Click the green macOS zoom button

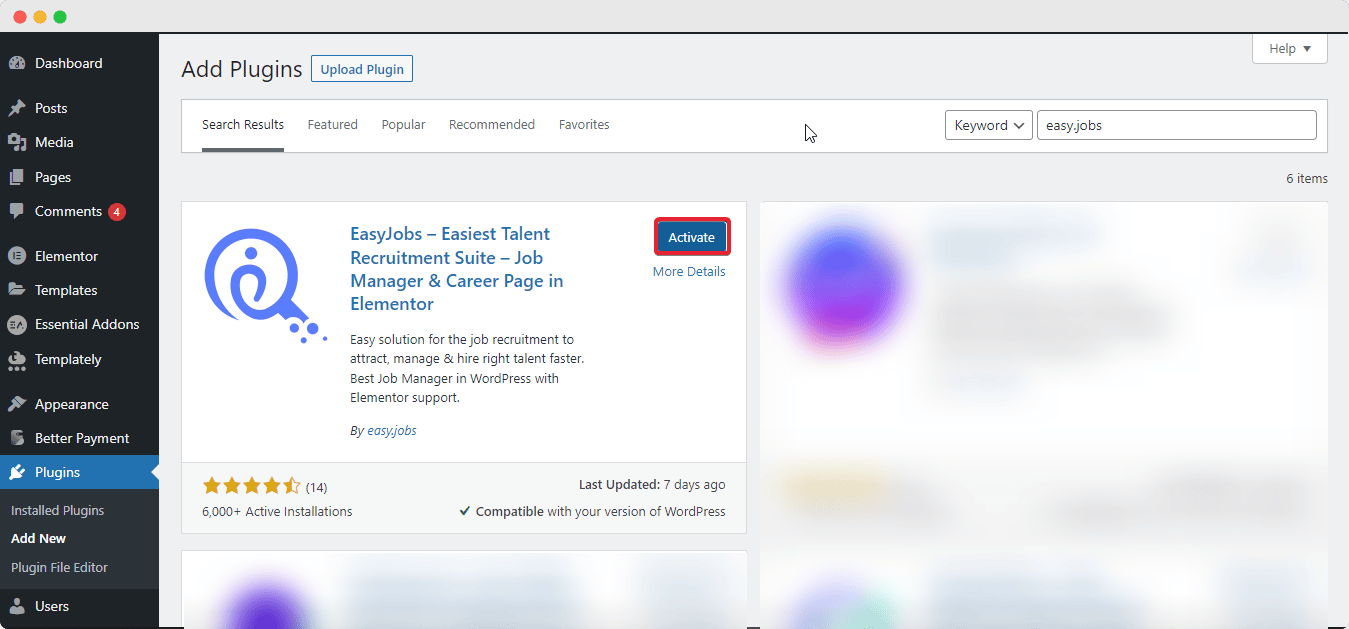[x=60, y=17]
